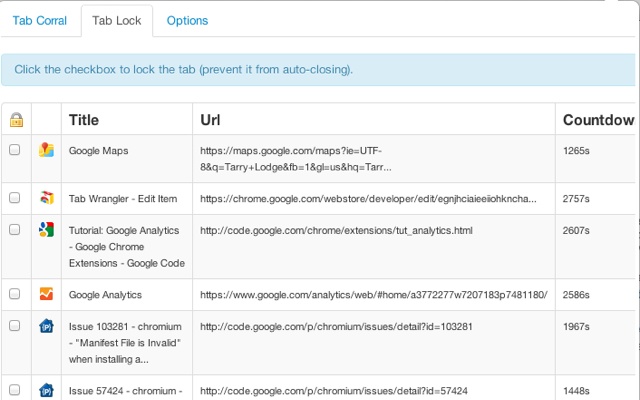Viewport: 640px width, 400px height.
Task: Tick the Issue 103281 lock checkbox
Action: click(15, 325)
